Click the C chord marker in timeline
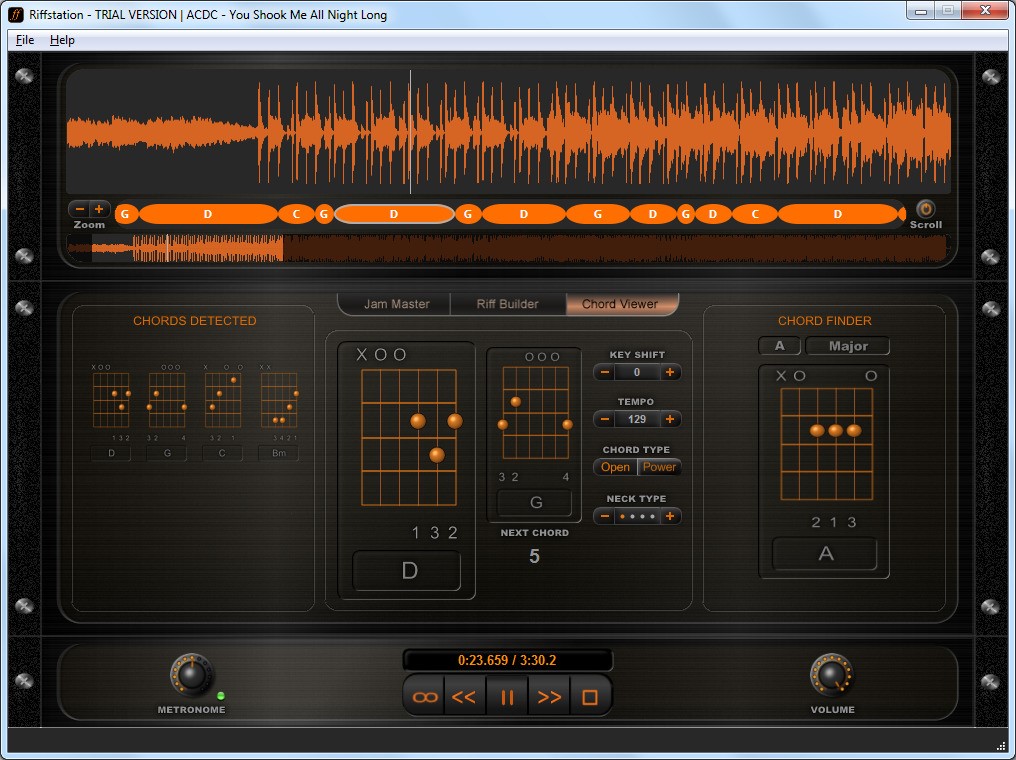1016x760 pixels. click(295, 213)
